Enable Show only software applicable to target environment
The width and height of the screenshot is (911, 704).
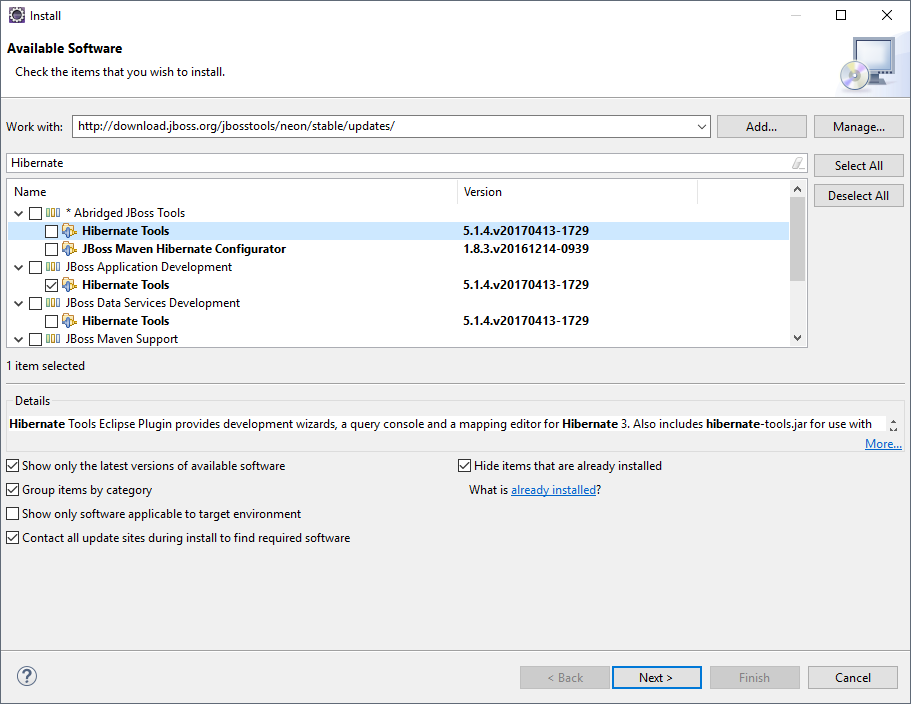(x=13, y=514)
